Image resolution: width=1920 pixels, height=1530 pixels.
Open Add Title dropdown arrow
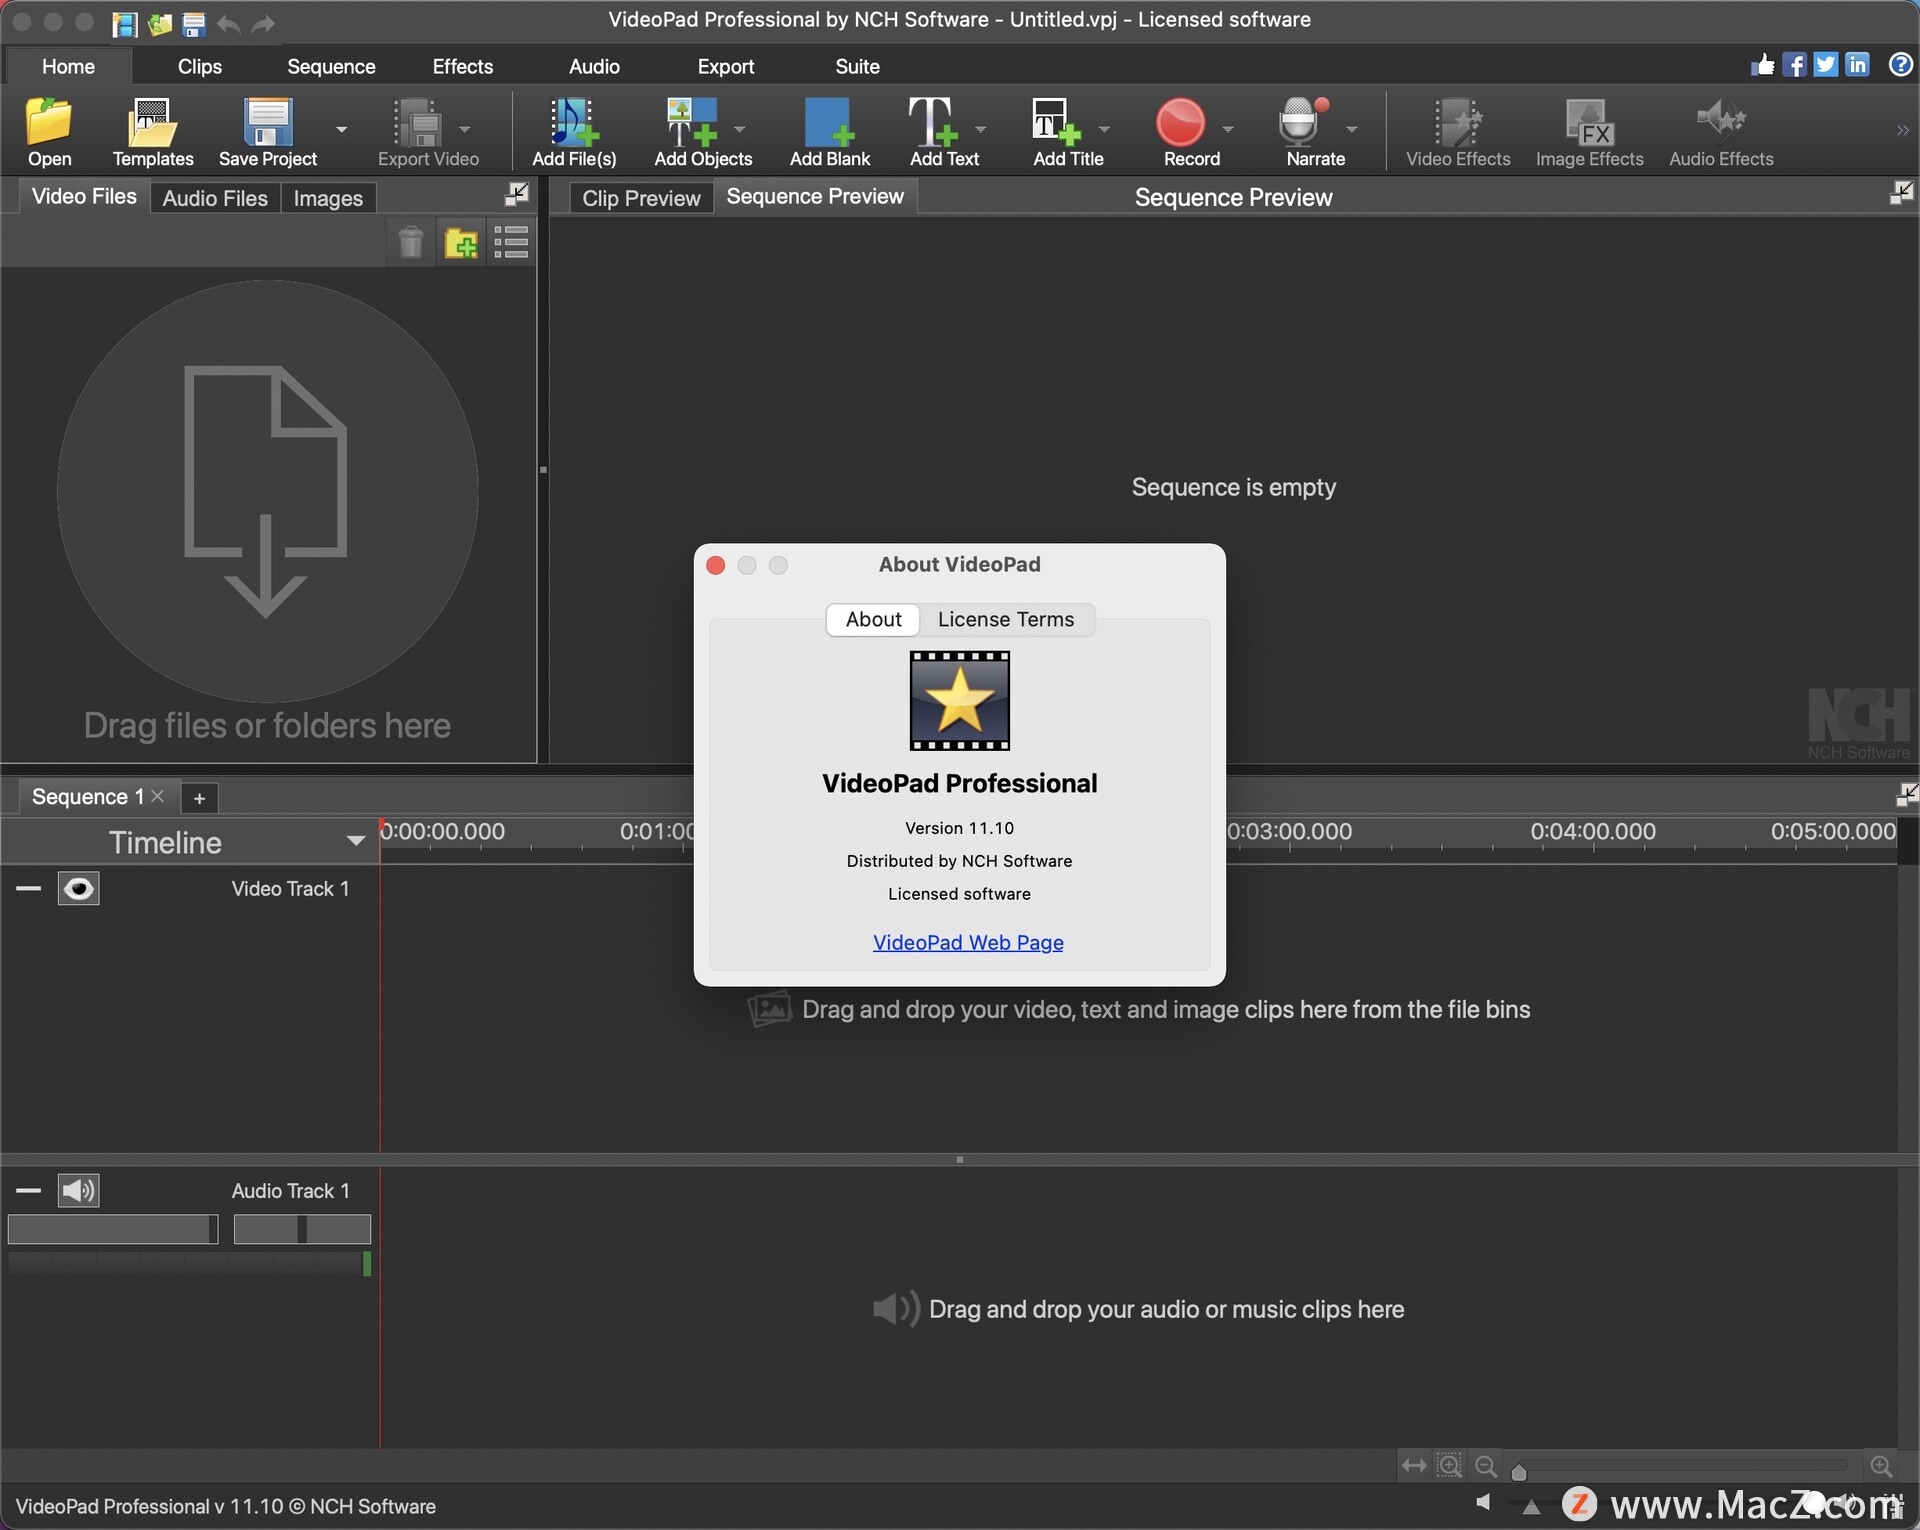pos(1105,129)
